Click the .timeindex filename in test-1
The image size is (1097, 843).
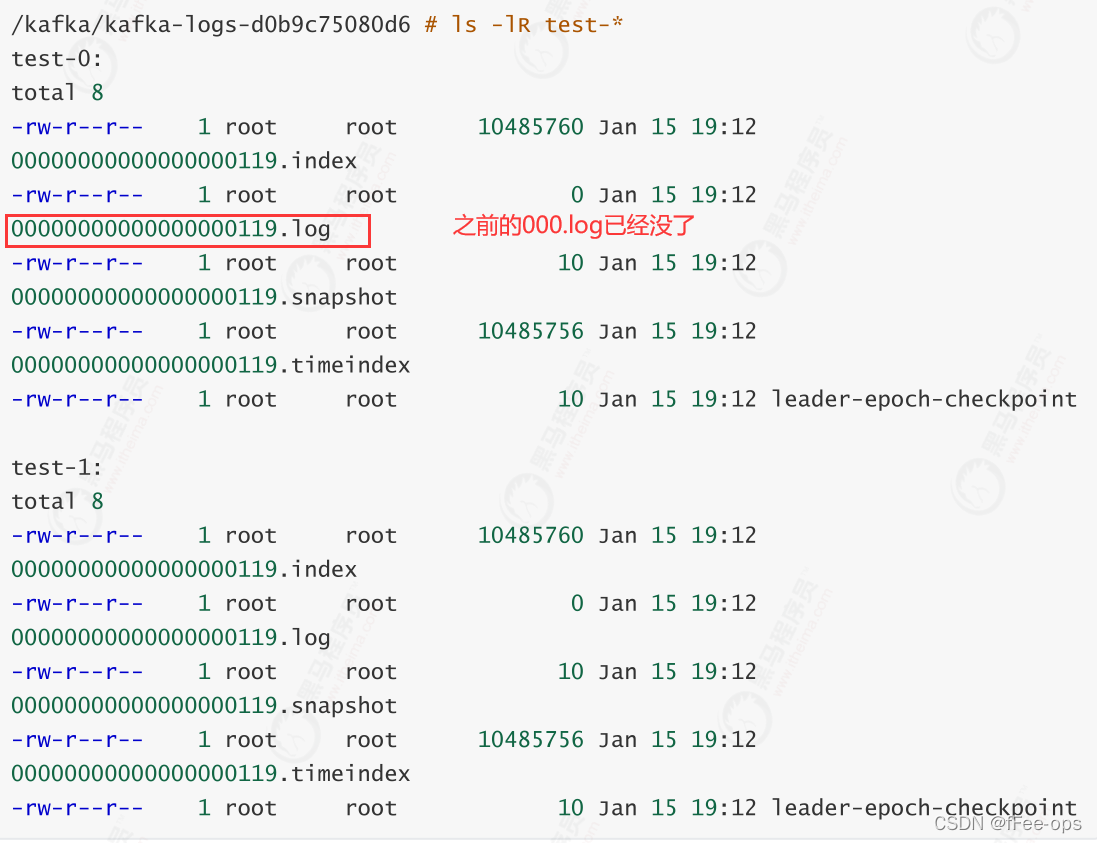(211, 774)
